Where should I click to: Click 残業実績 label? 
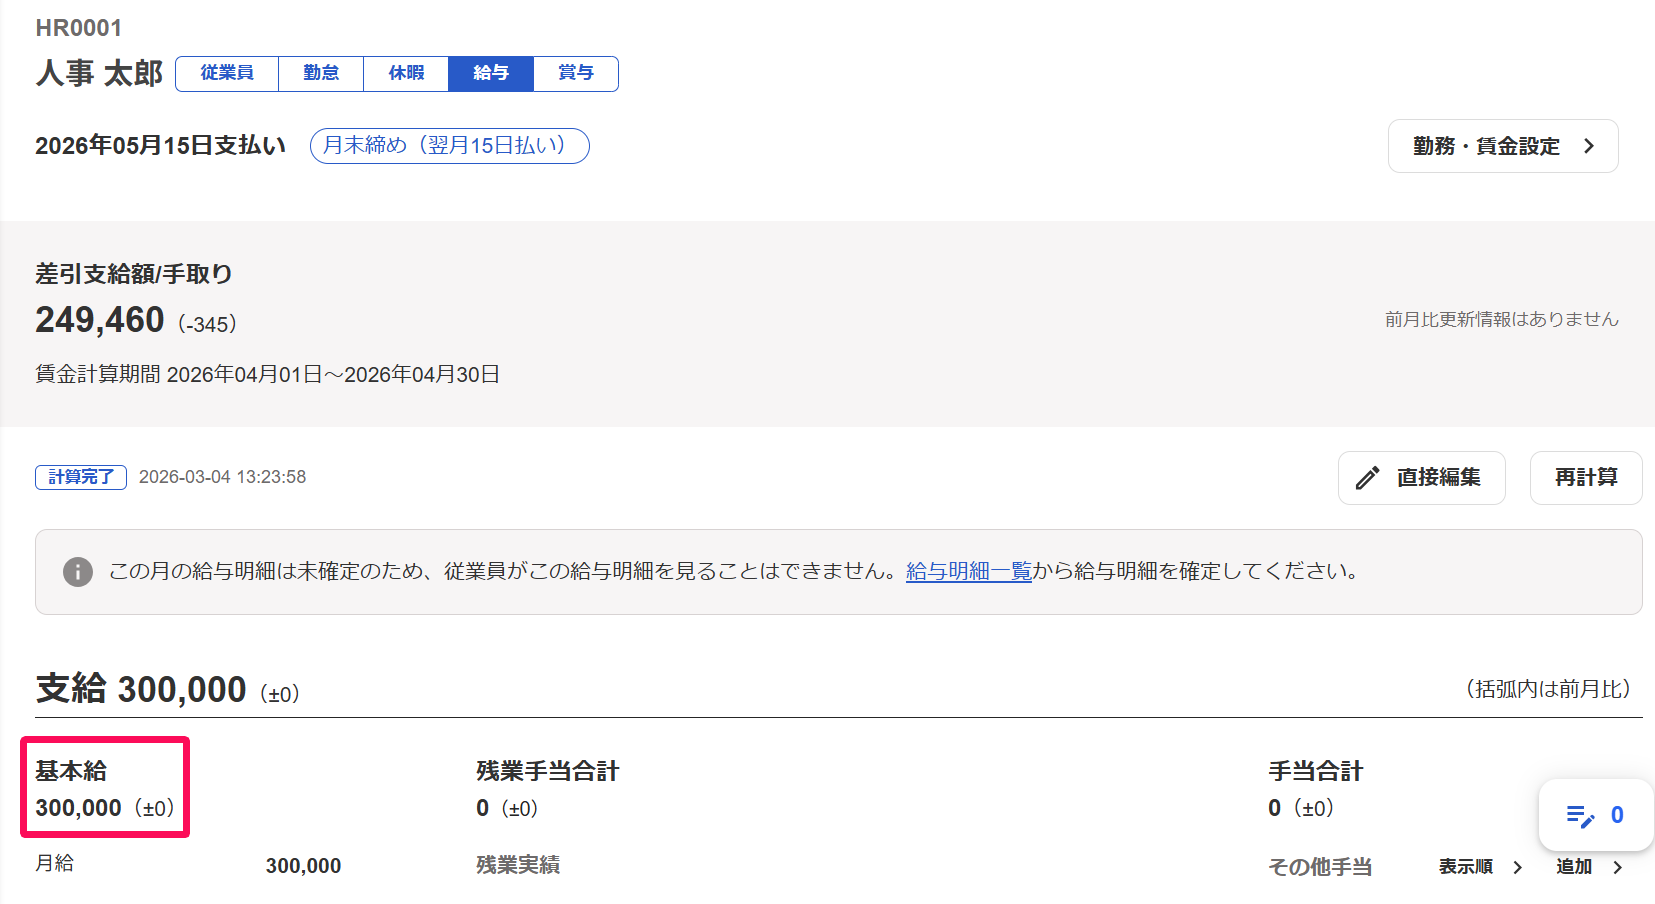click(x=518, y=865)
